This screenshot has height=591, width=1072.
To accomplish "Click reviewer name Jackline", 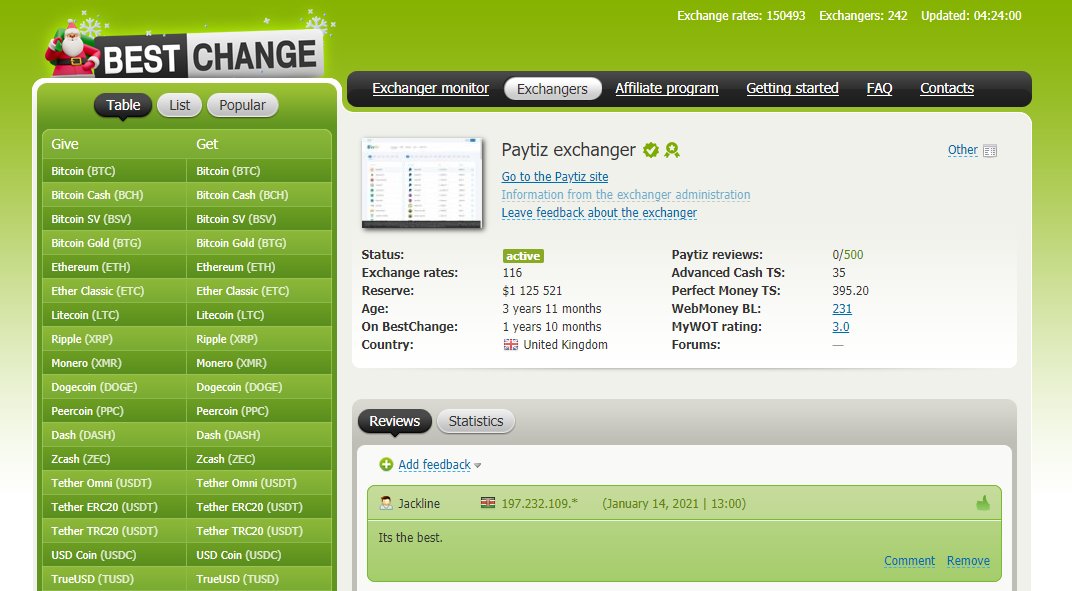I will pyautogui.click(x=419, y=503).
